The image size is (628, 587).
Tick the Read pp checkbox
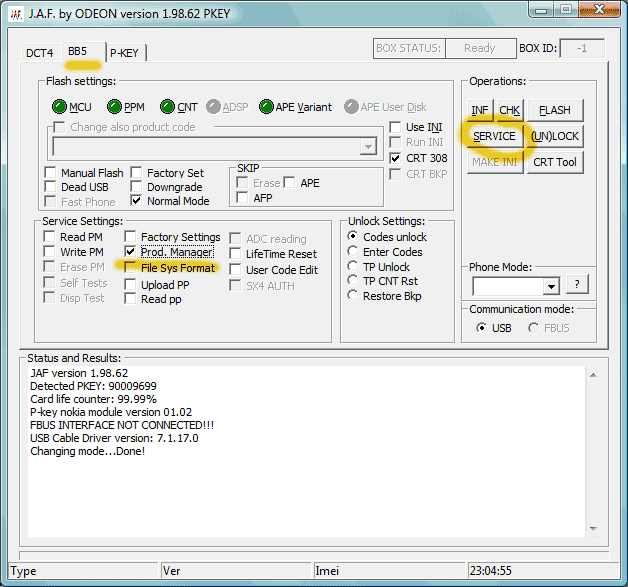click(130, 299)
